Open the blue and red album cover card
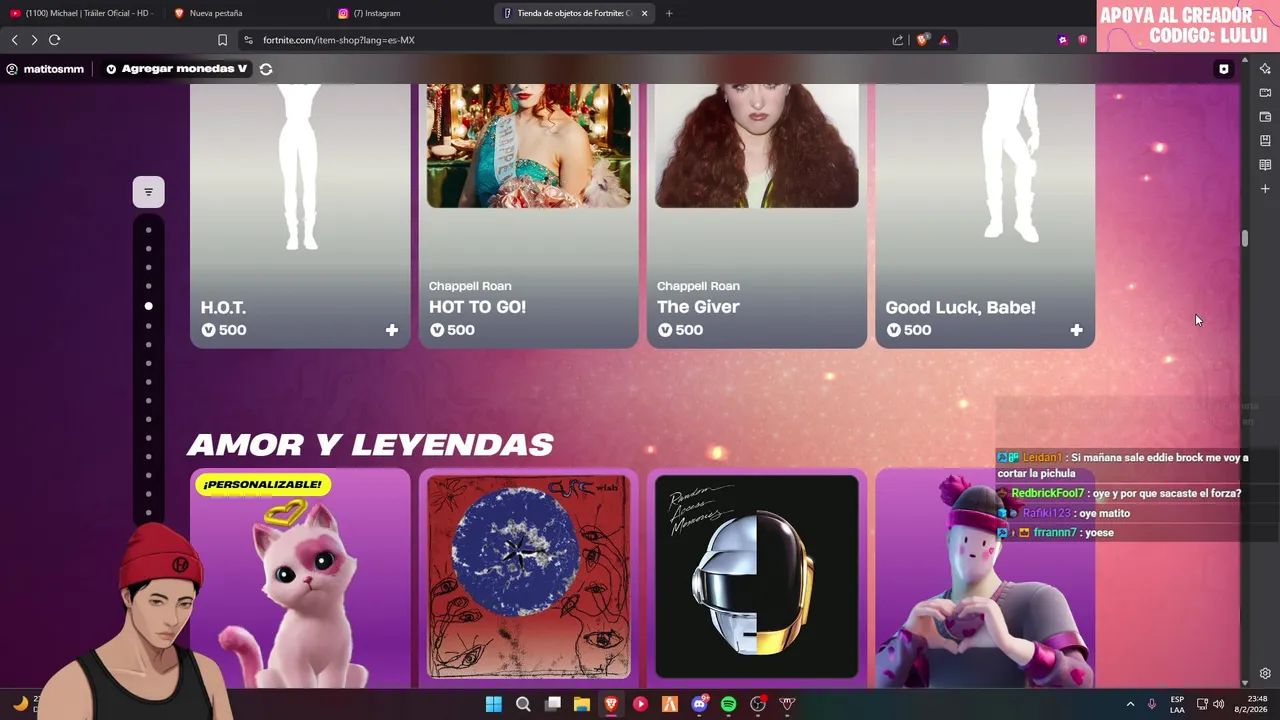This screenshot has height=720, width=1280. pyautogui.click(x=528, y=578)
